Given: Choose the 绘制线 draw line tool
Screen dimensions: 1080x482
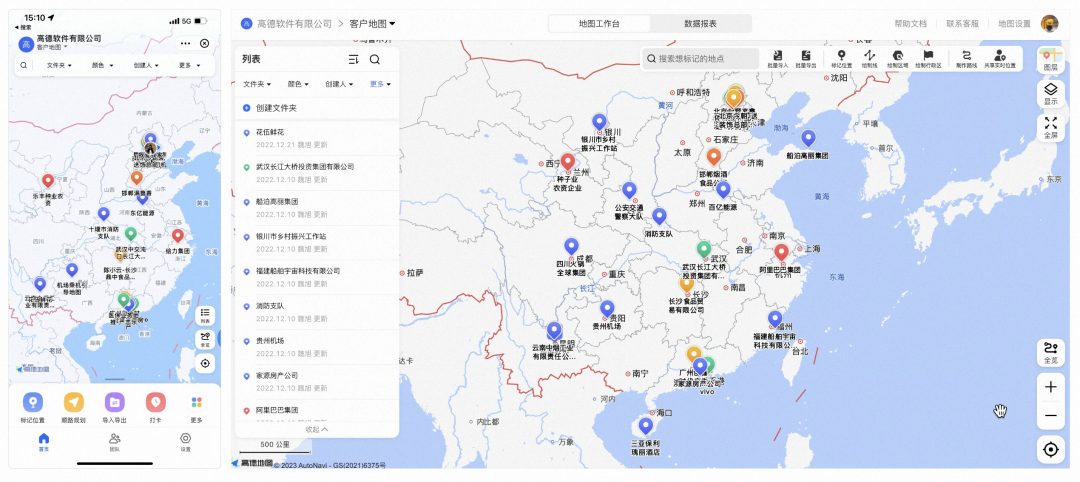Looking at the screenshot, I should [869, 58].
